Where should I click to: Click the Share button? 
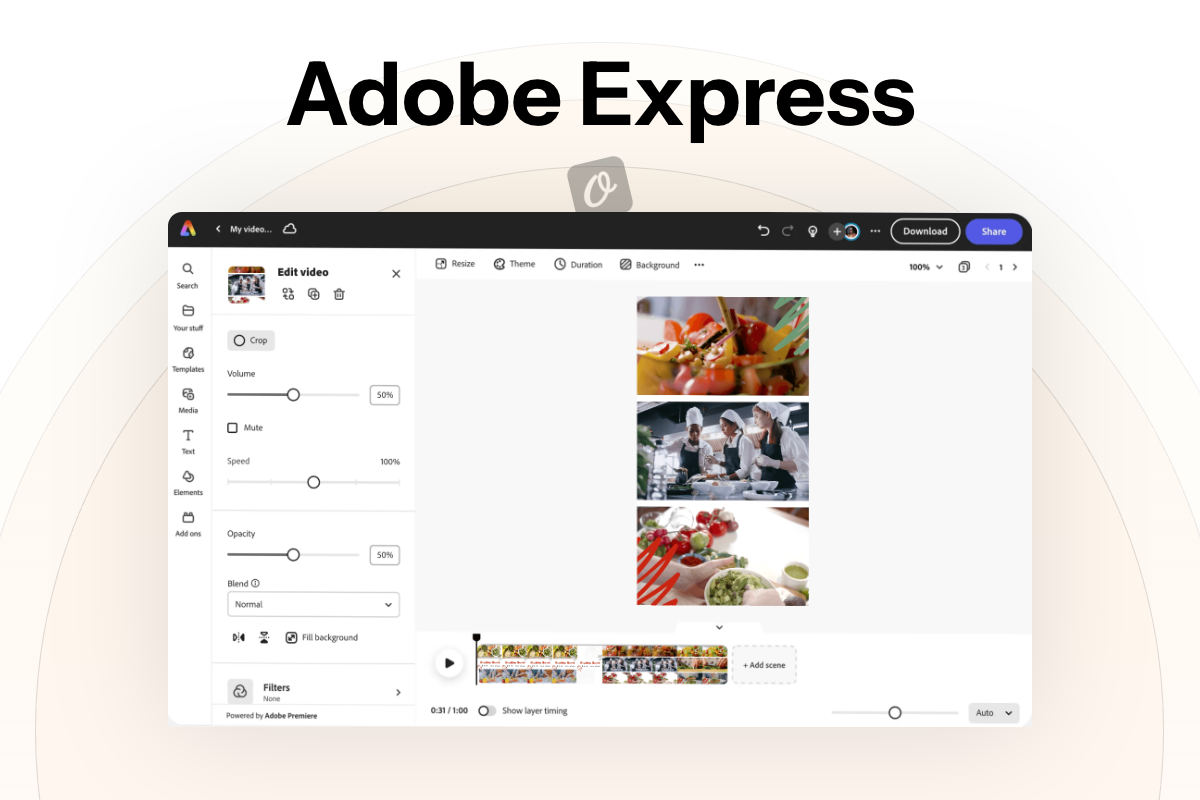pos(993,231)
